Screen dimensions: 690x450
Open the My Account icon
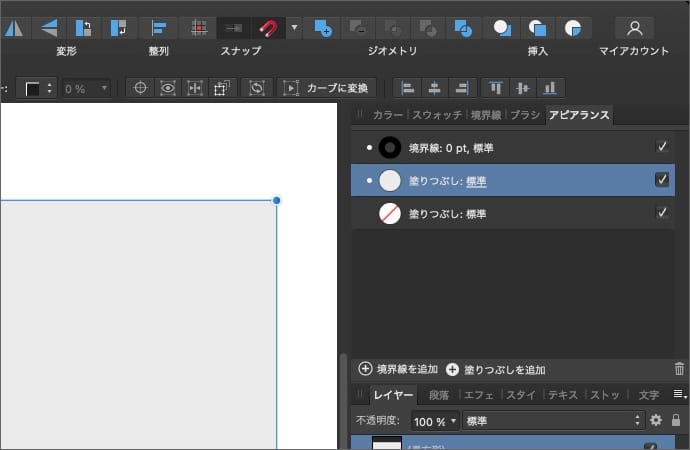pos(634,28)
